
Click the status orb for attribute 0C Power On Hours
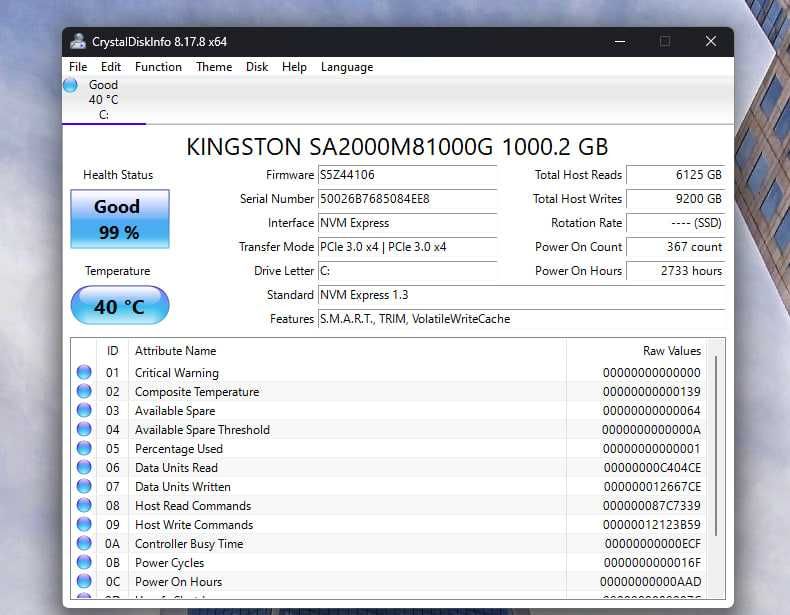click(x=84, y=581)
